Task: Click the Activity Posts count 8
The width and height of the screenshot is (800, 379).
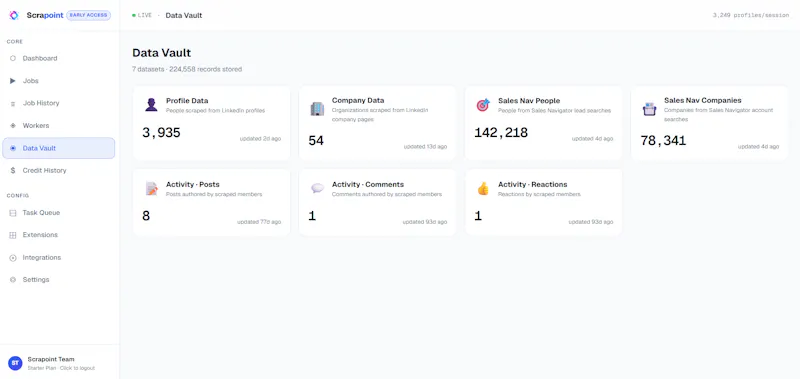Action: (x=146, y=216)
